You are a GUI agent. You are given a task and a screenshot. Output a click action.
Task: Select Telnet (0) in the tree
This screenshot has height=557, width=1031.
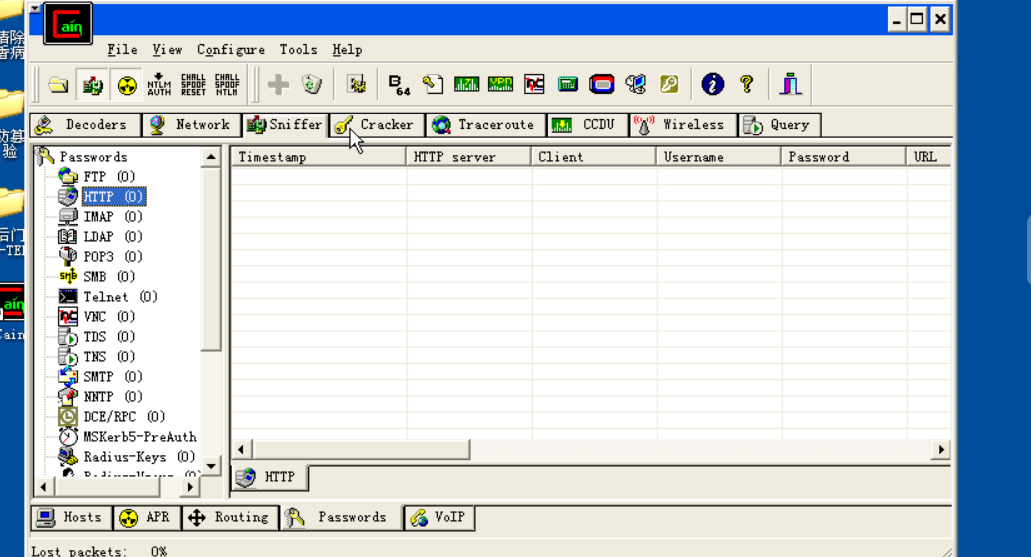120,297
